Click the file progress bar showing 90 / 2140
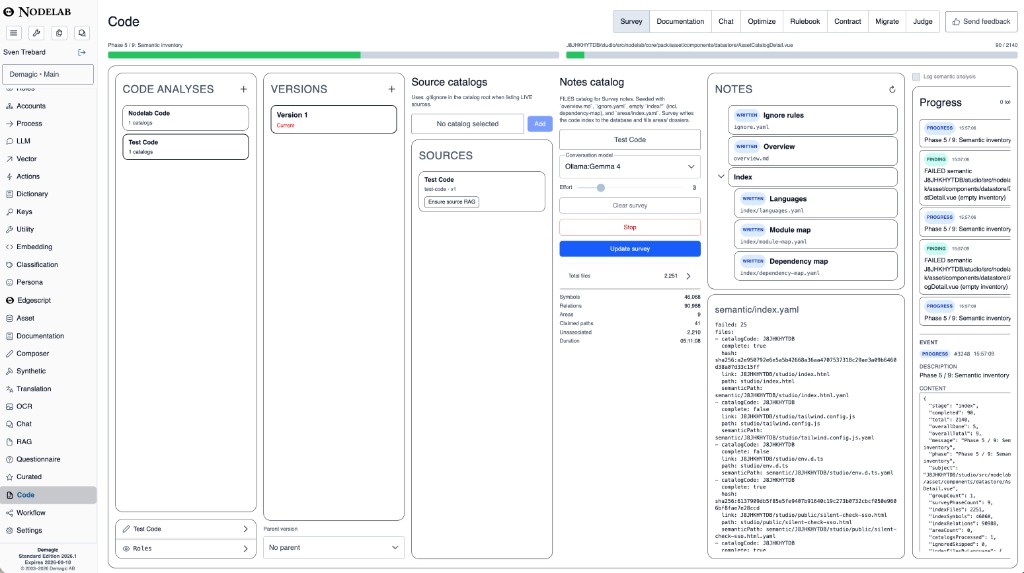The height and width of the screenshot is (573, 1024). click(792, 56)
